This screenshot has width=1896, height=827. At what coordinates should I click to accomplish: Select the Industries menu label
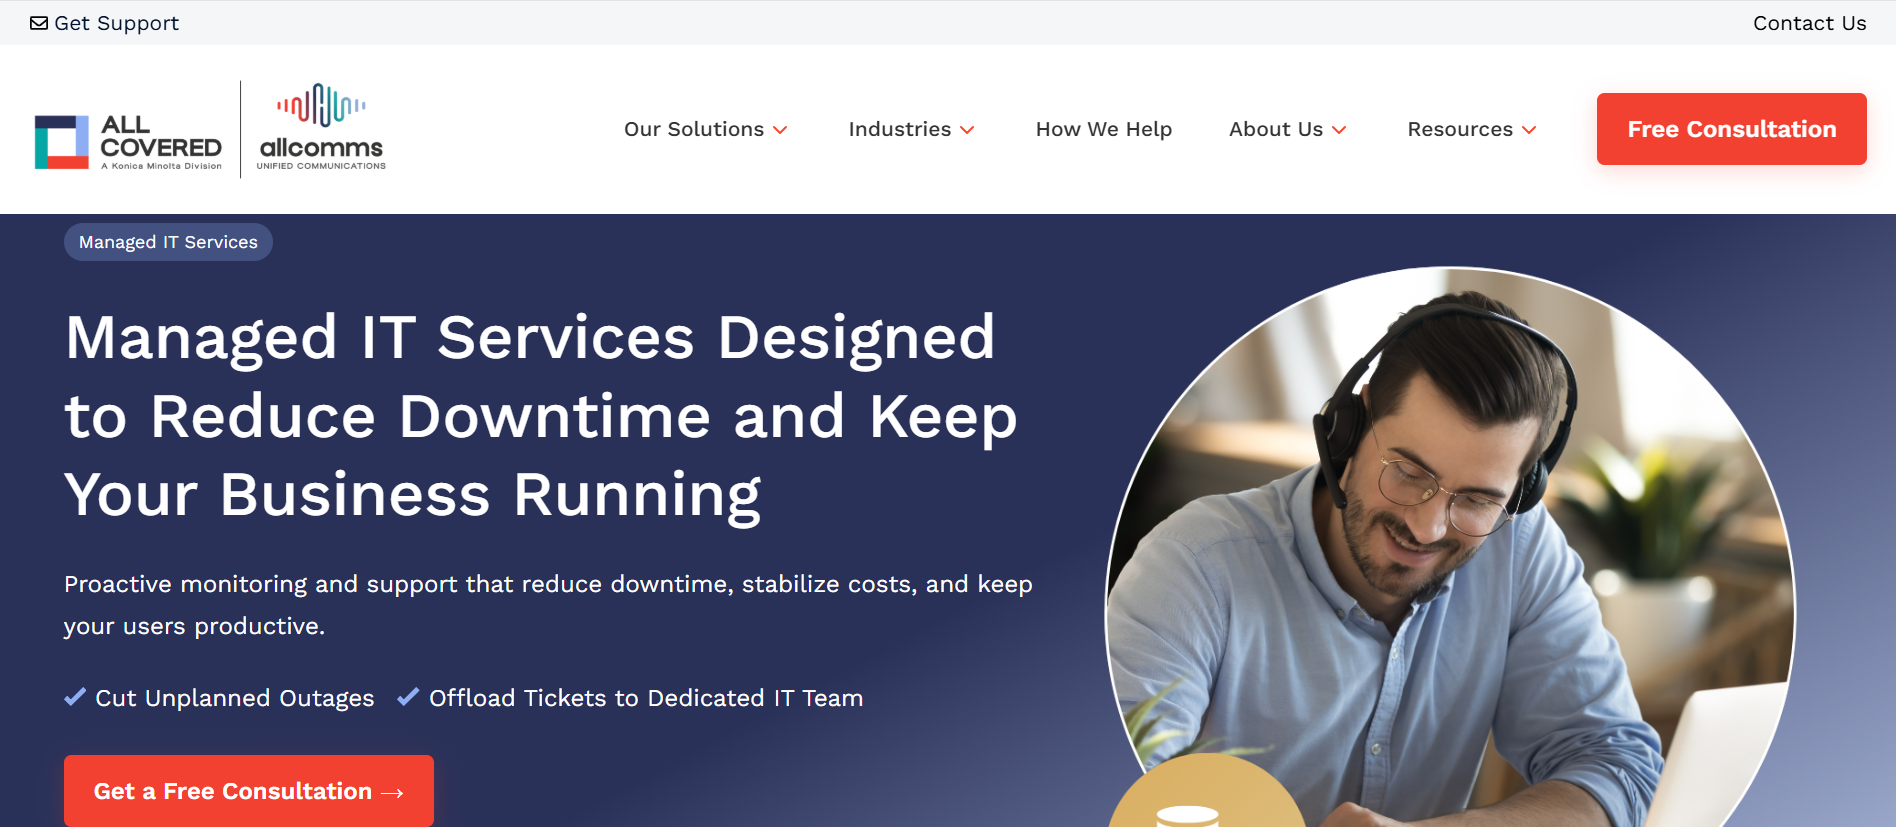click(899, 129)
